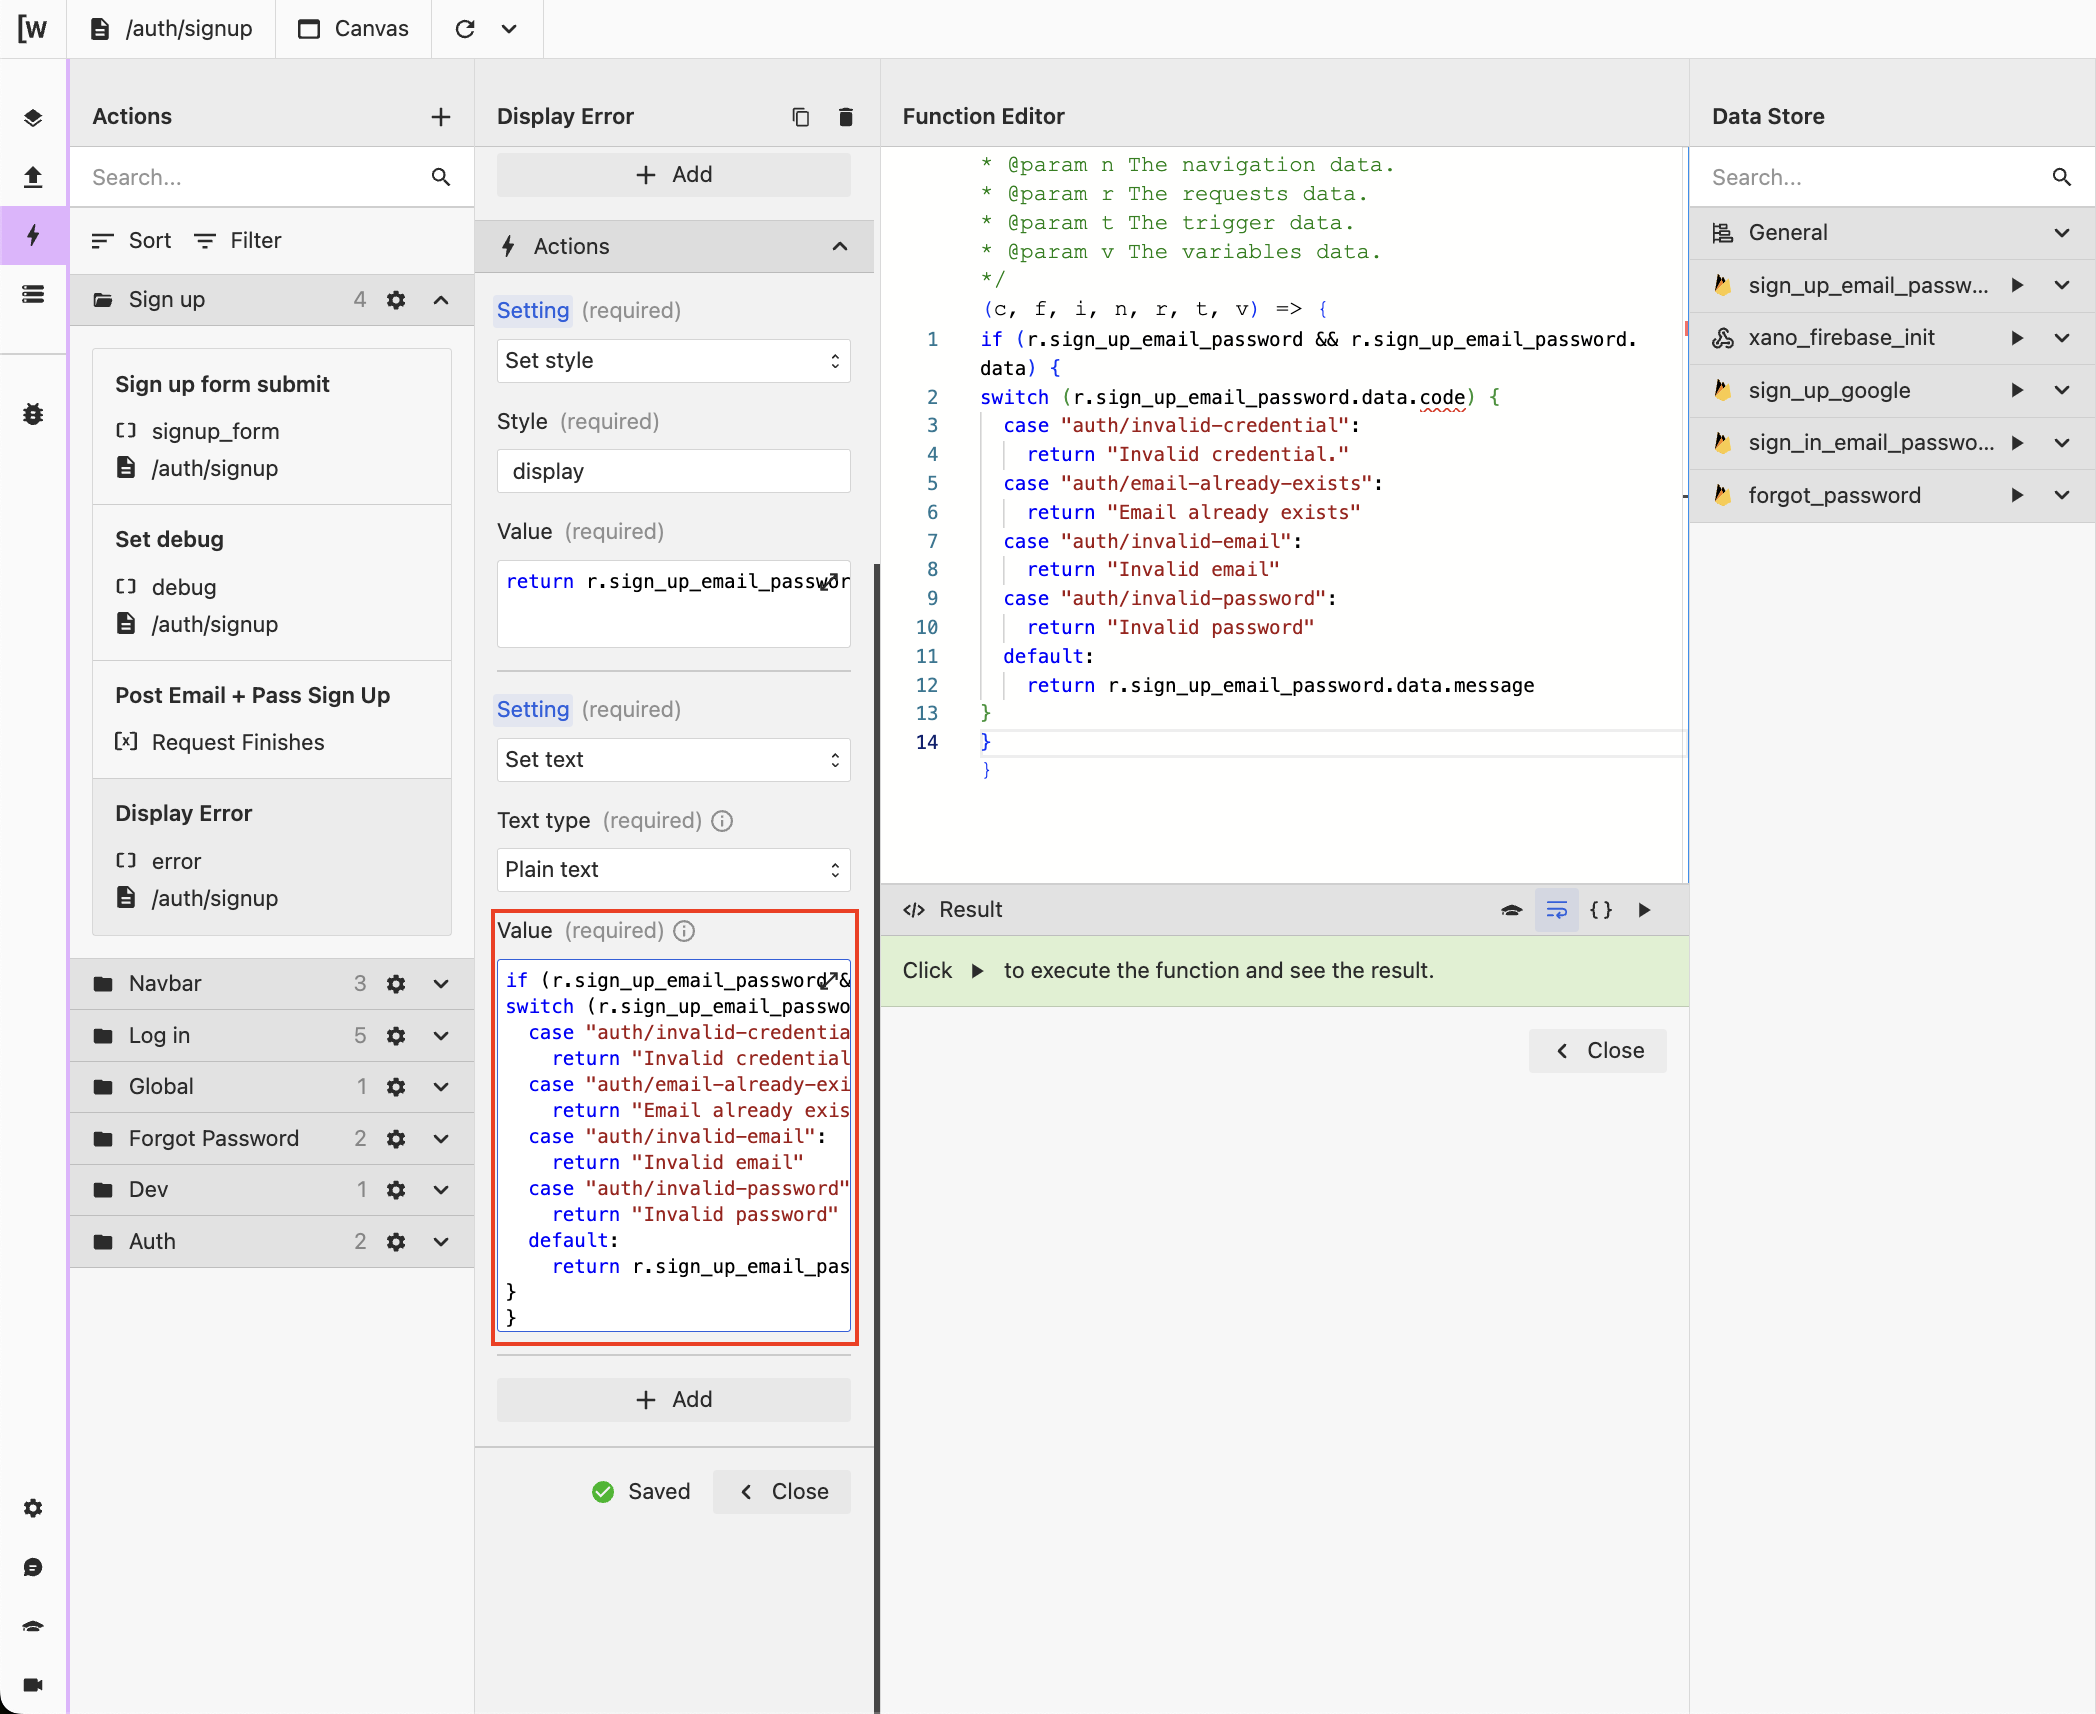
Task: Click the Data Store search field
Action: coord(1870,178)
